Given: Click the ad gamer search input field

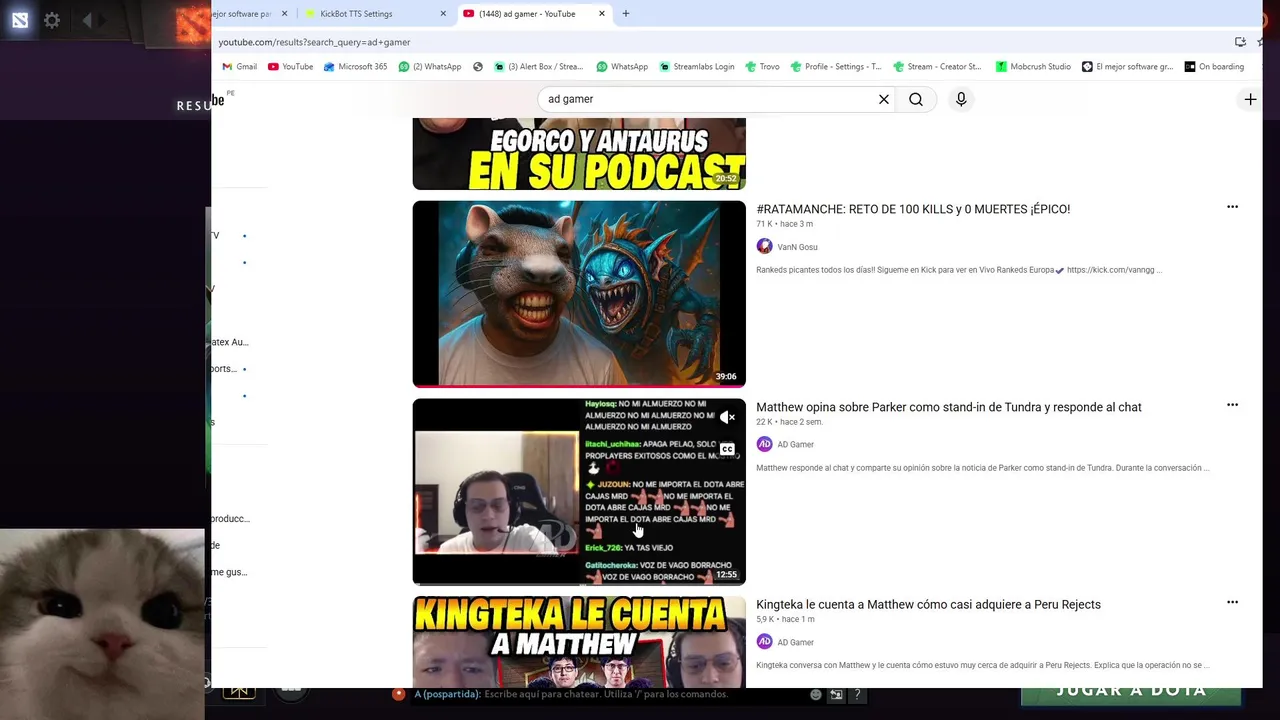Looking at the screenshot, I should 708,99.
